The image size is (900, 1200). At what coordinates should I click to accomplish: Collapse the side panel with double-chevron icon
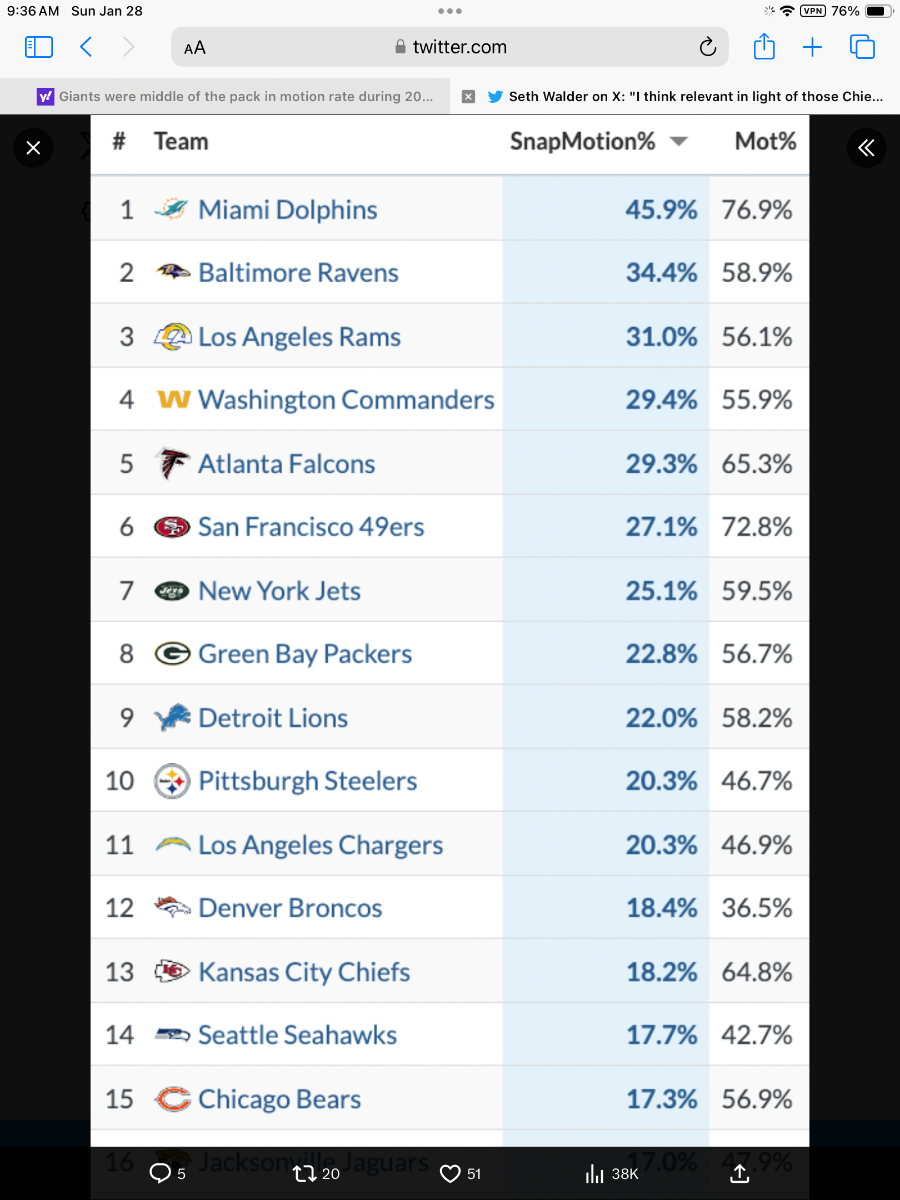click(x=866, y=149)
